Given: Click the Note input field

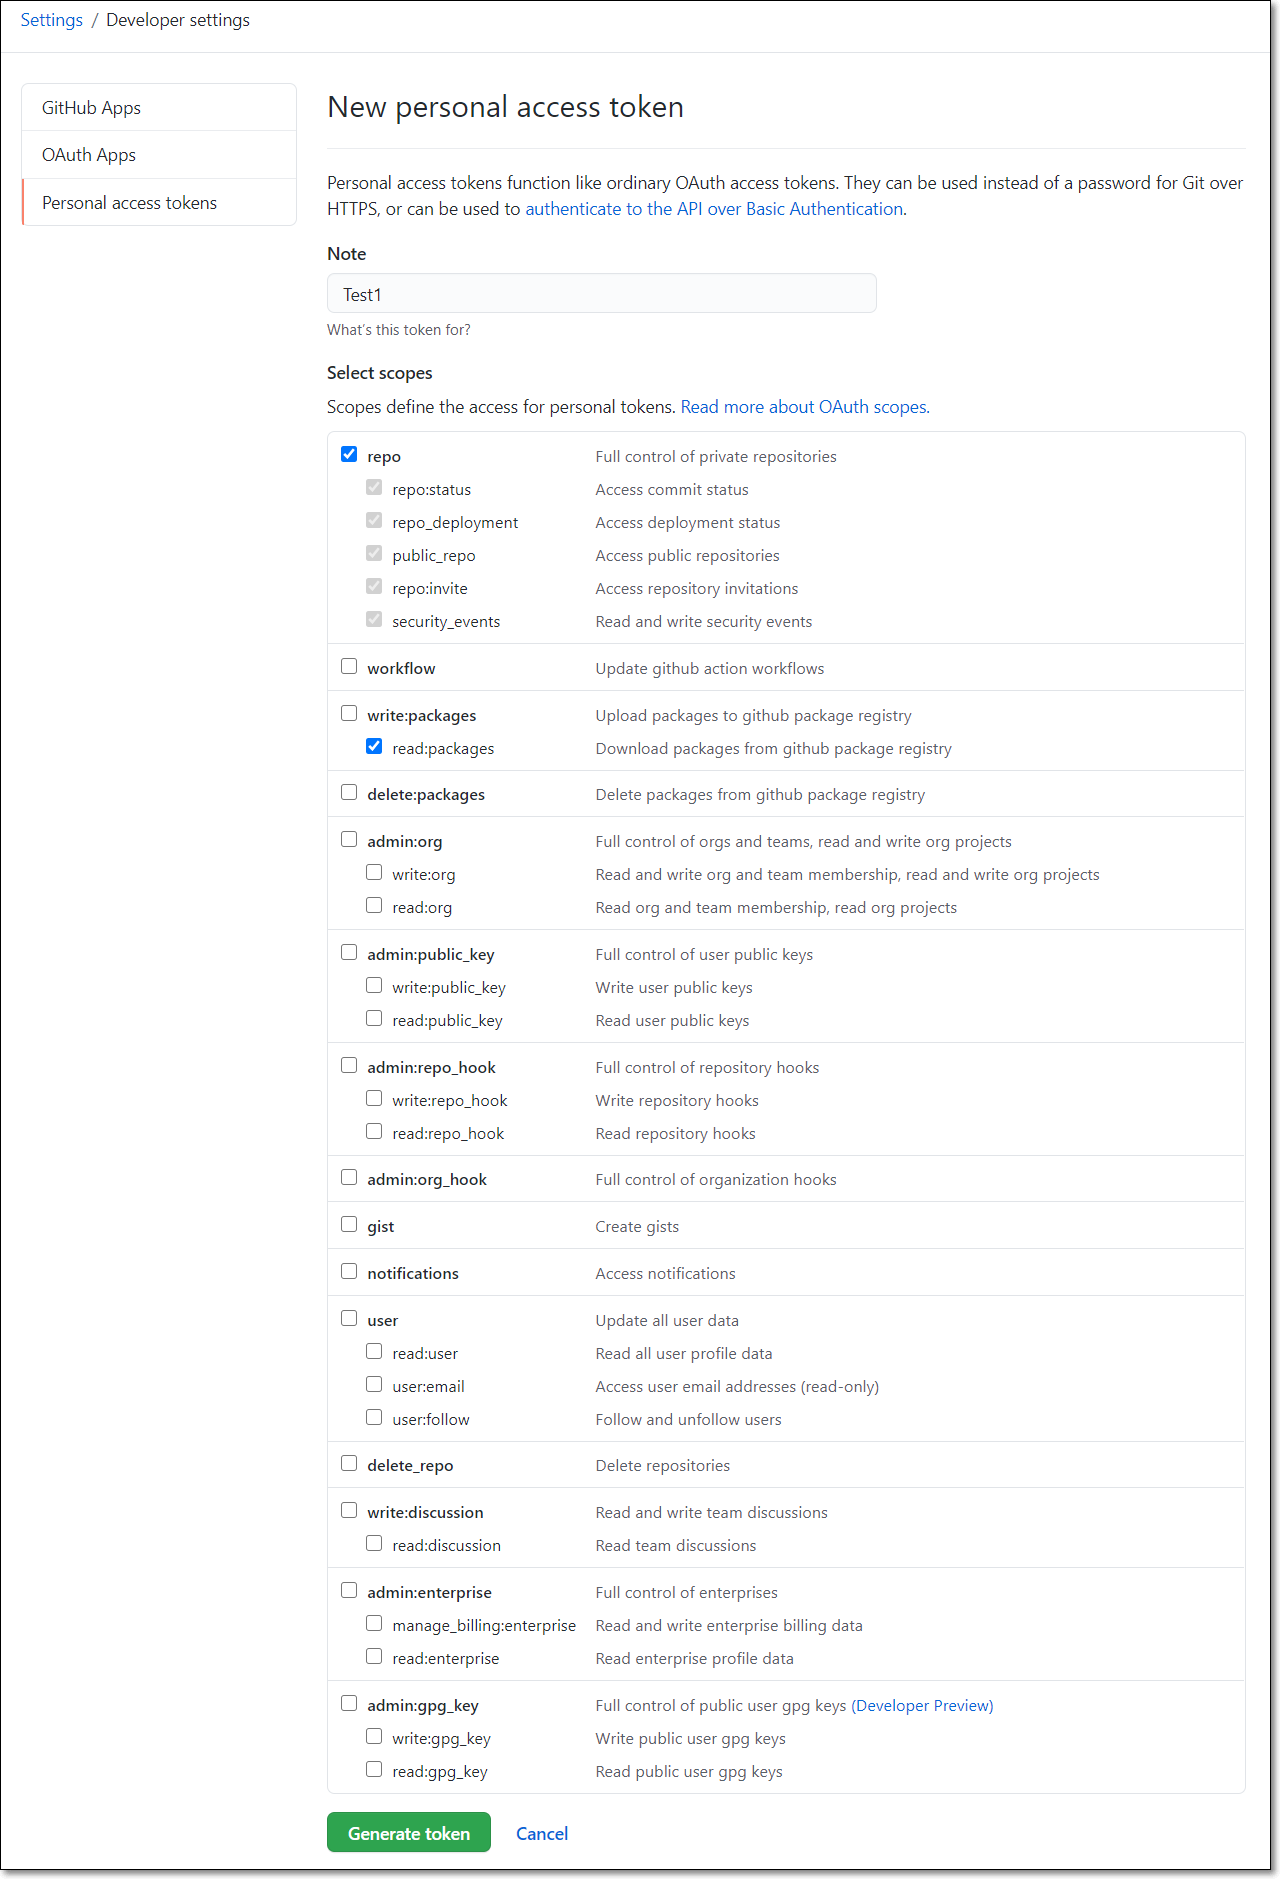Looking at the screenshot, I should (602, 294).
